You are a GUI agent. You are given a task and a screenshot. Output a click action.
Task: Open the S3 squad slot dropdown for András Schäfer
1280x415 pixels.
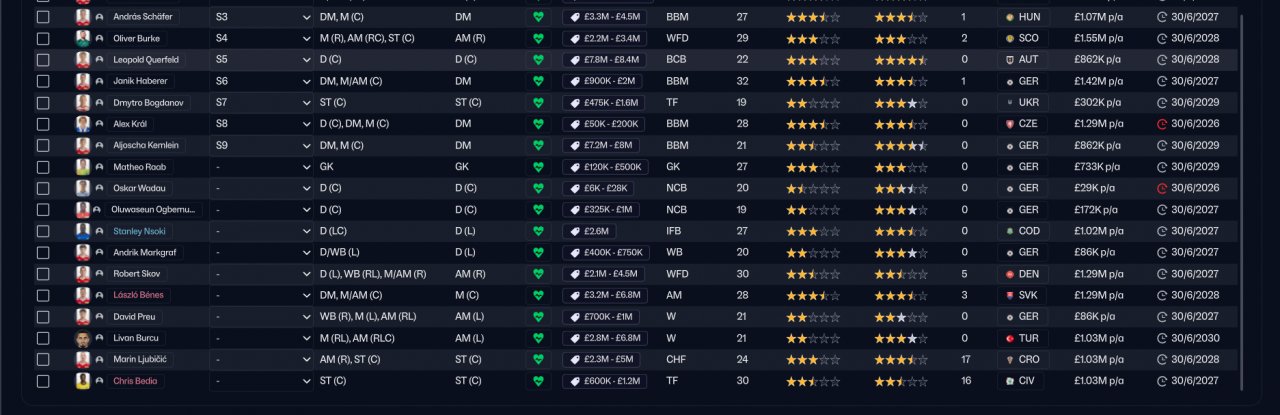point(306,17)
